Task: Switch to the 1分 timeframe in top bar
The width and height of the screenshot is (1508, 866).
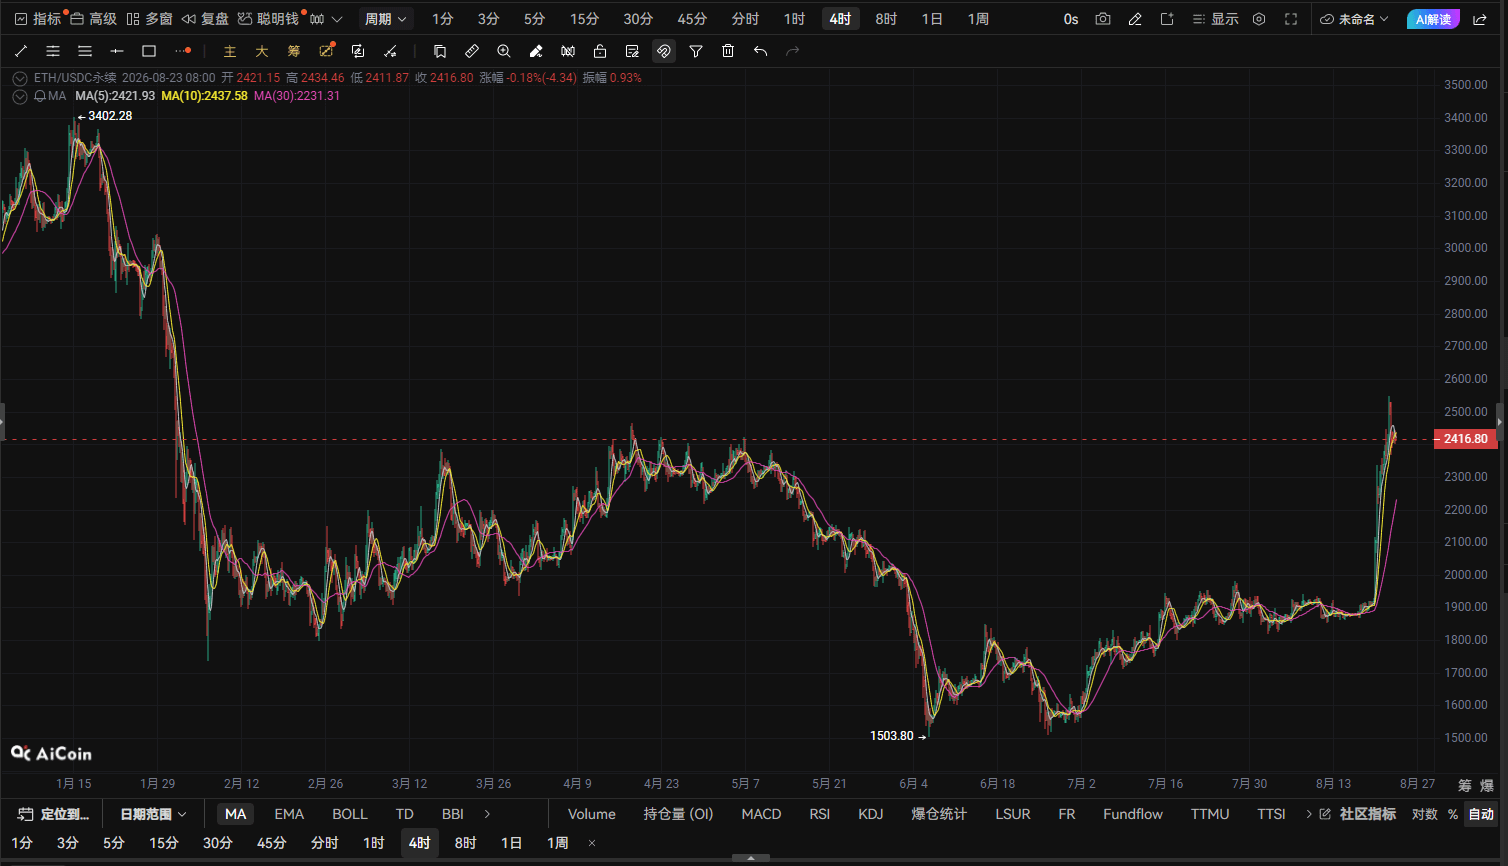Action: click(x=443, y=19)
